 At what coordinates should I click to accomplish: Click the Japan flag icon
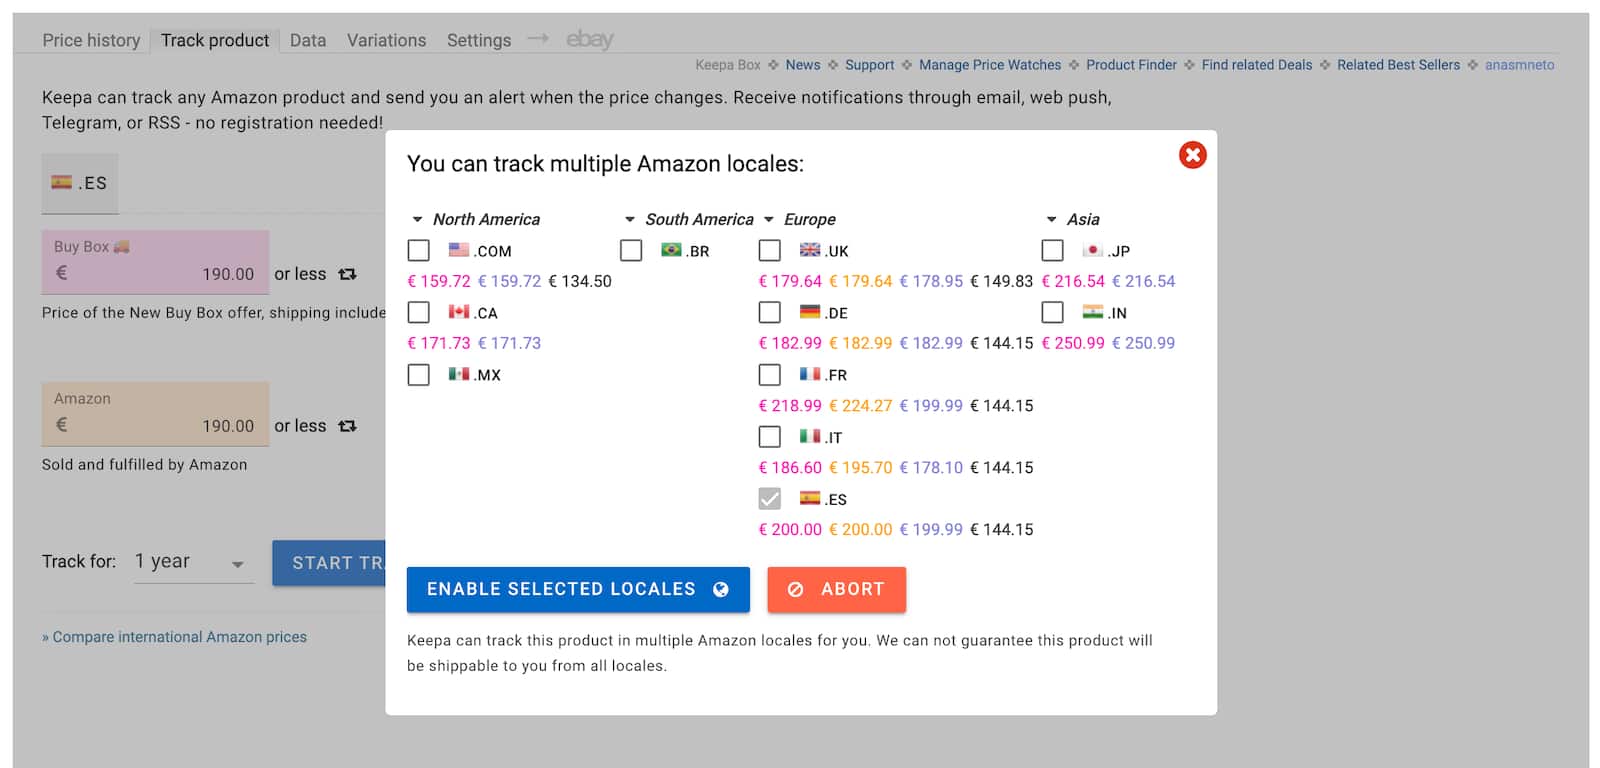click(x=1093, y=250)
